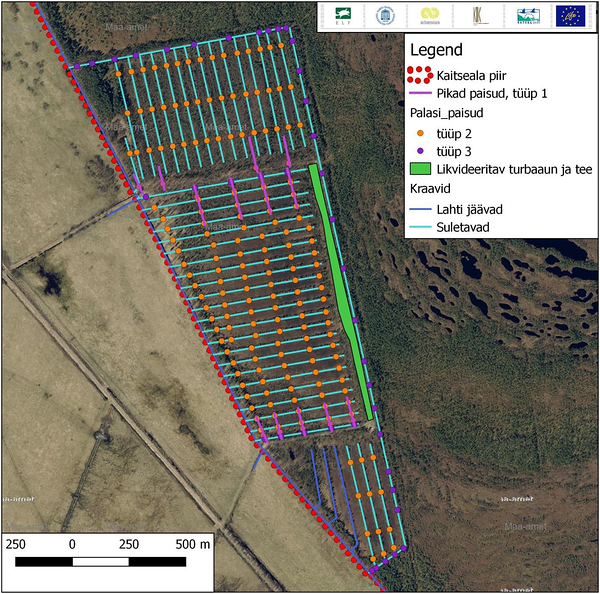Click the ELF logo in the header
This screenshot has width=600, height=594.
344,16
